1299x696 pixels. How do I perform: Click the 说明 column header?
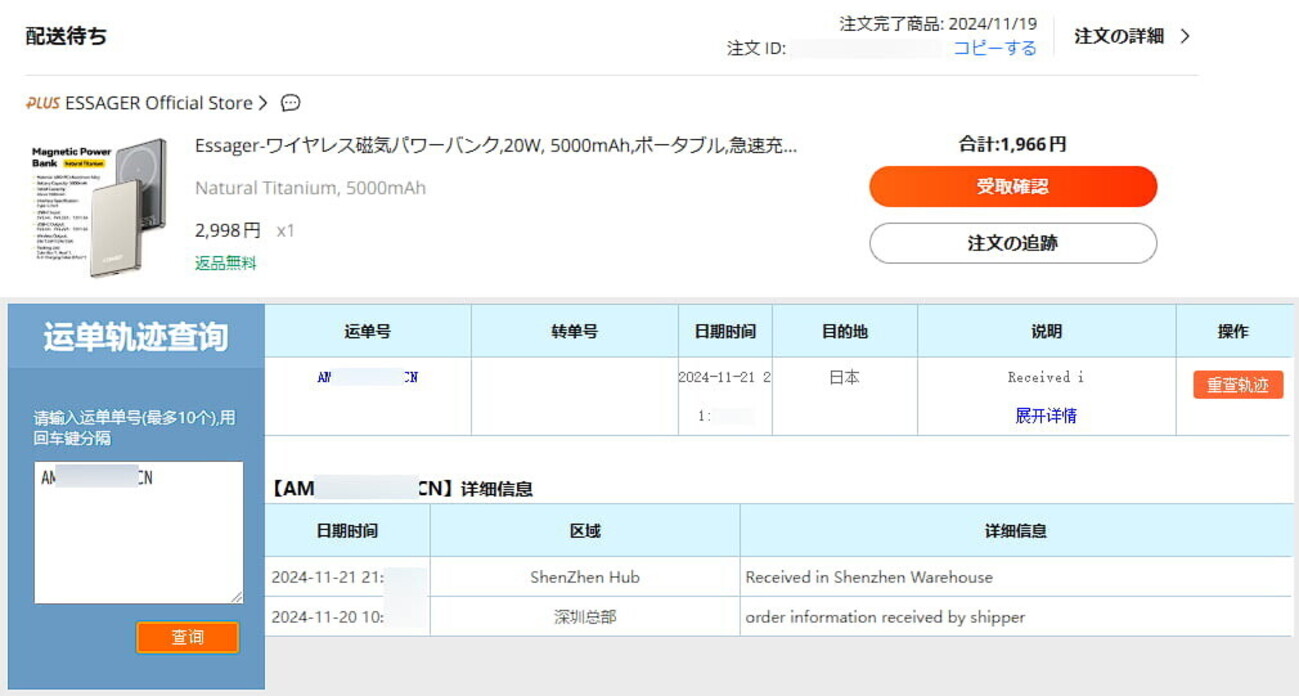1046,331
